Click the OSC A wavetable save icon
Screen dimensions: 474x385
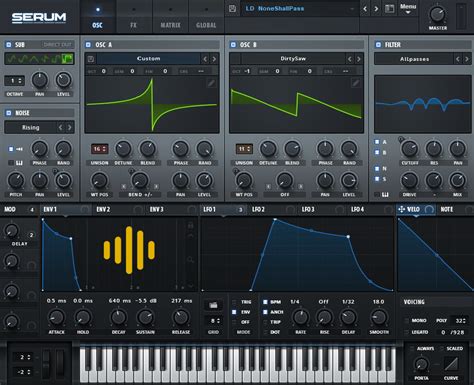[x=91, y=59]
